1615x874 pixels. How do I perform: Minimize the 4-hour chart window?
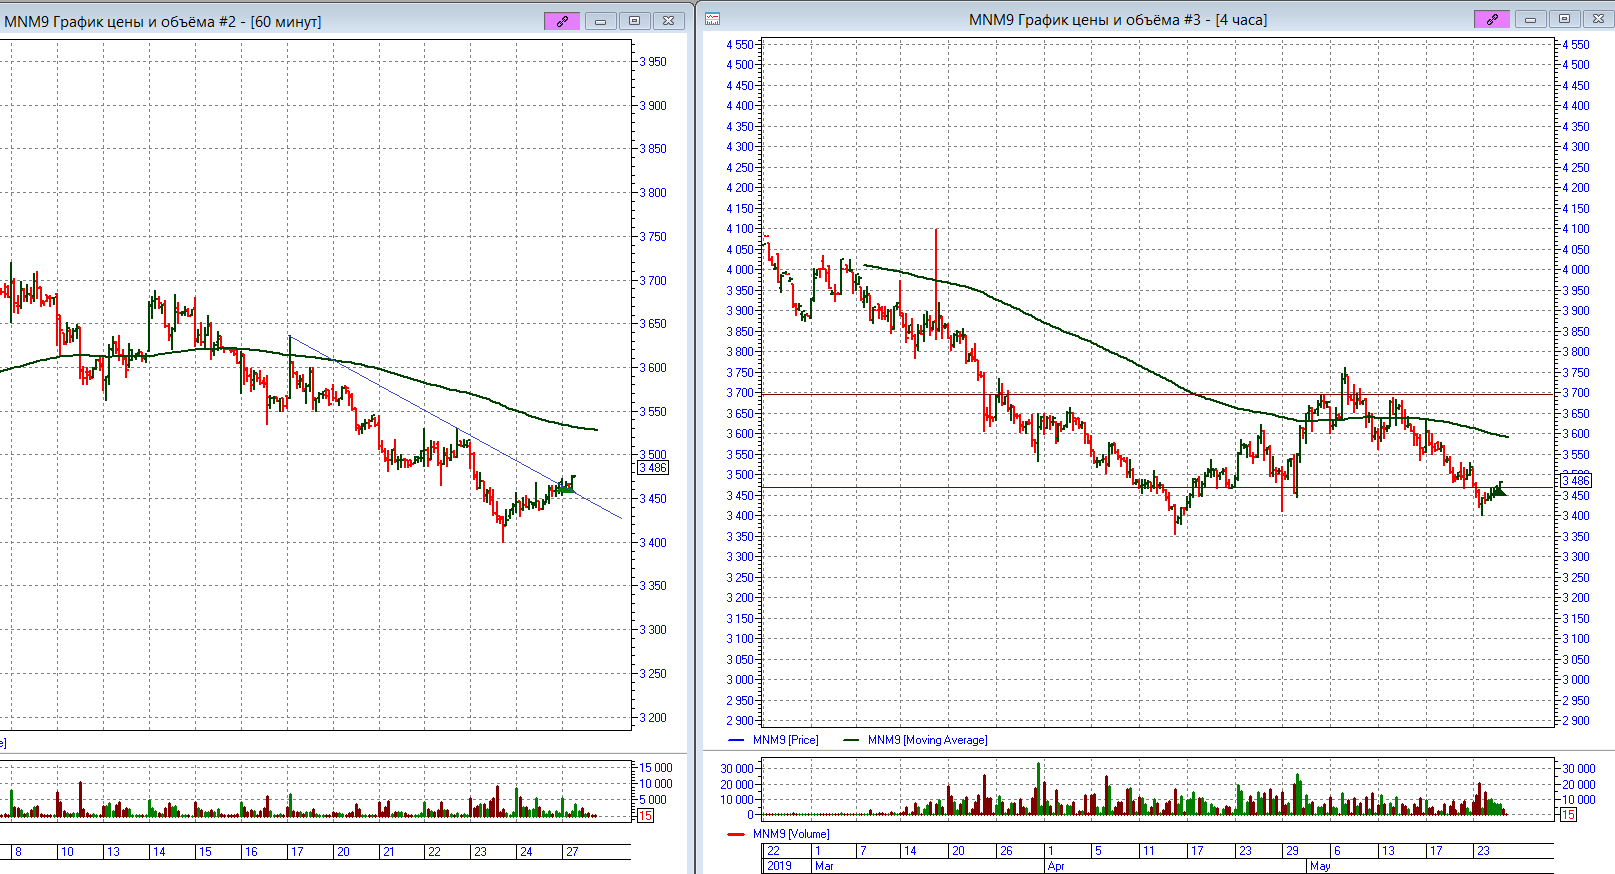pyautogui.click(x=1530, y=19)
